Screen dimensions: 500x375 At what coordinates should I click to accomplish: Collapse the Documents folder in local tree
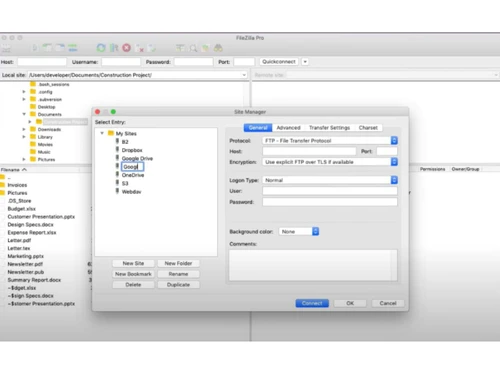point(24,114)
